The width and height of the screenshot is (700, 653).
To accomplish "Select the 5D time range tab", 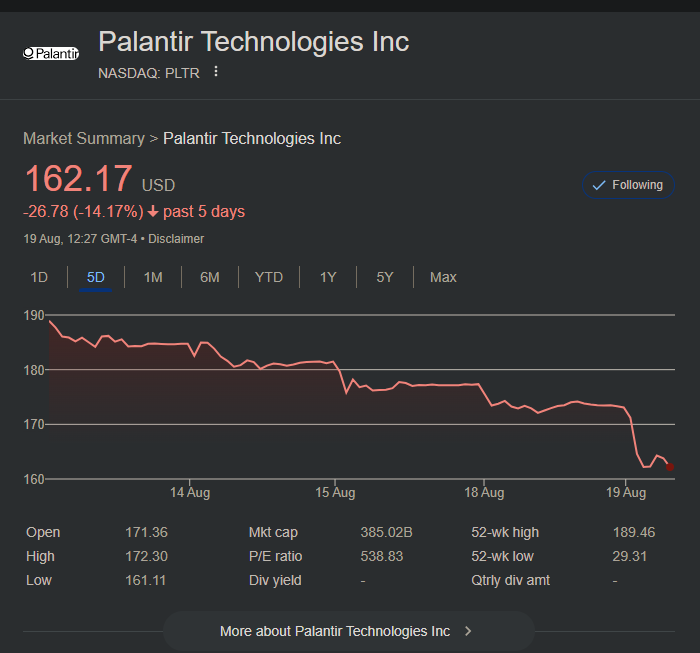I will [96, 277].
